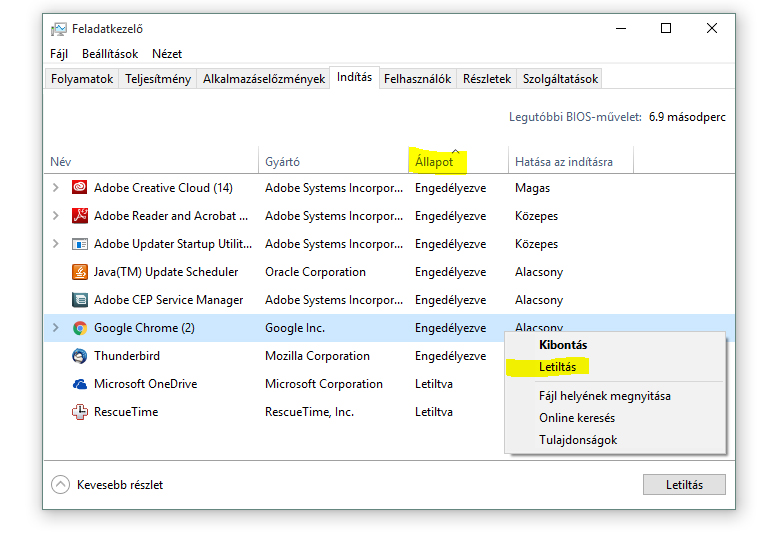Open the Beállítások menu

(x=110, y=54)
